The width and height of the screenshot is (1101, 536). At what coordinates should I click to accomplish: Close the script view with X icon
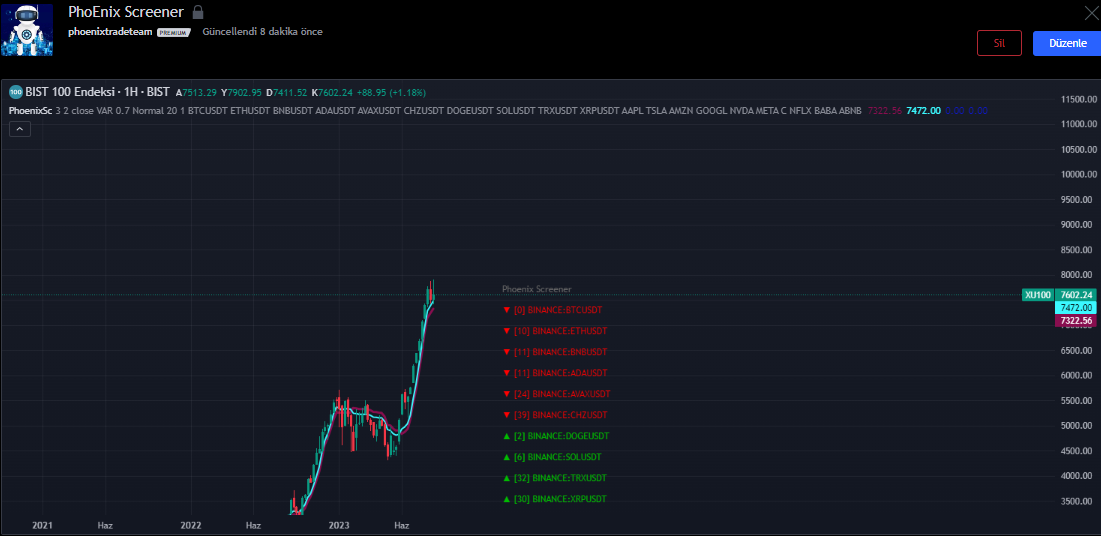click(x=1091, y=12)
